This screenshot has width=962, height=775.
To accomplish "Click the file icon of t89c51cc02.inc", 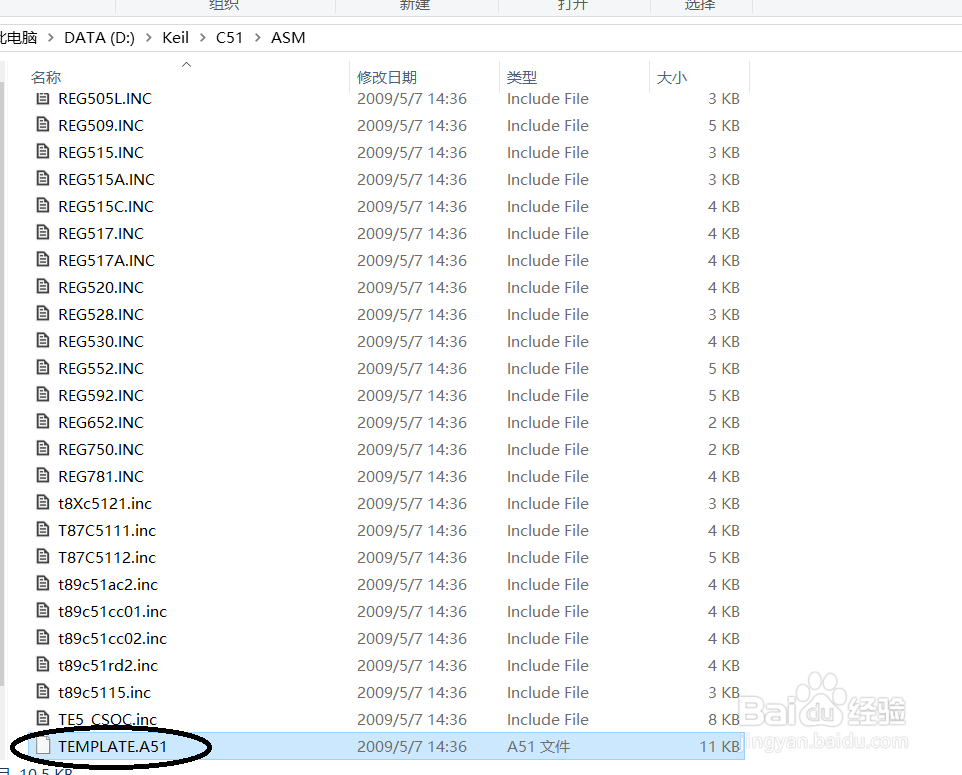I will pyautogui.click(x=43, y=638).
